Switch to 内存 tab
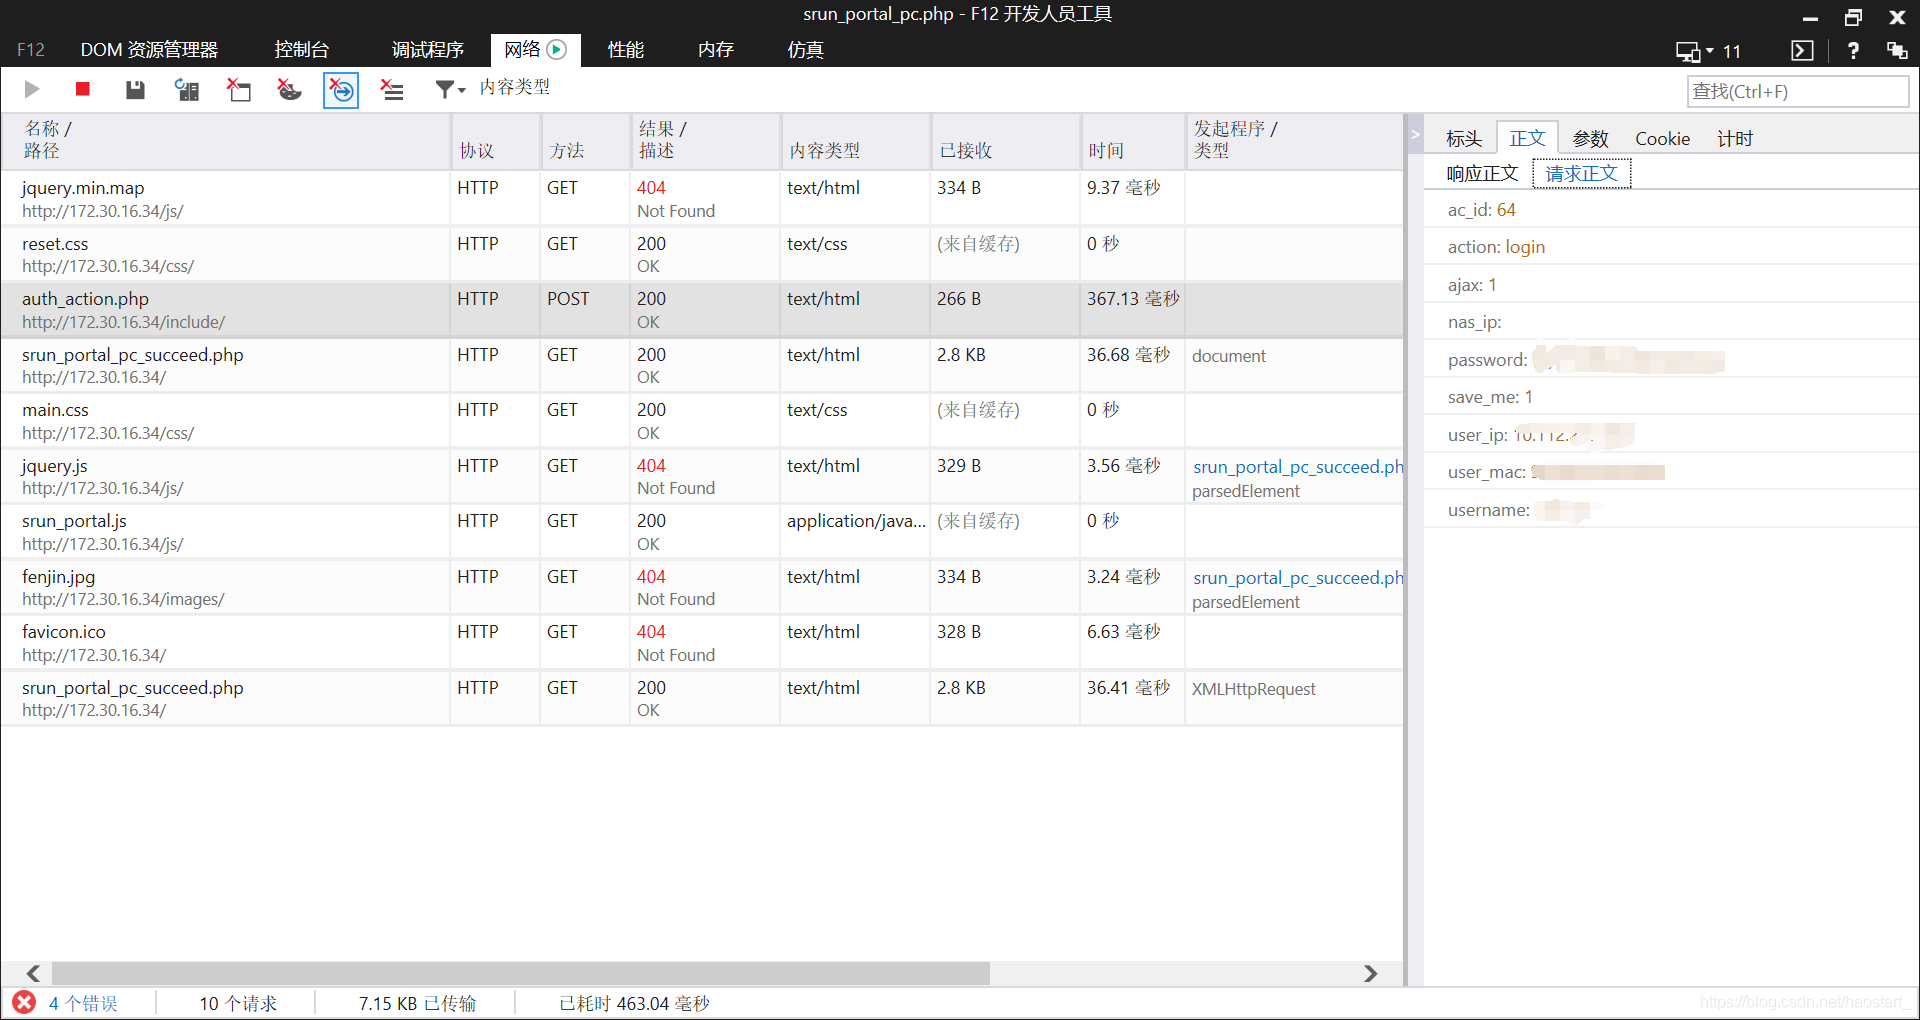Screen dimensions: 1920x1020 pyautogui.click(x=716, y=50)
